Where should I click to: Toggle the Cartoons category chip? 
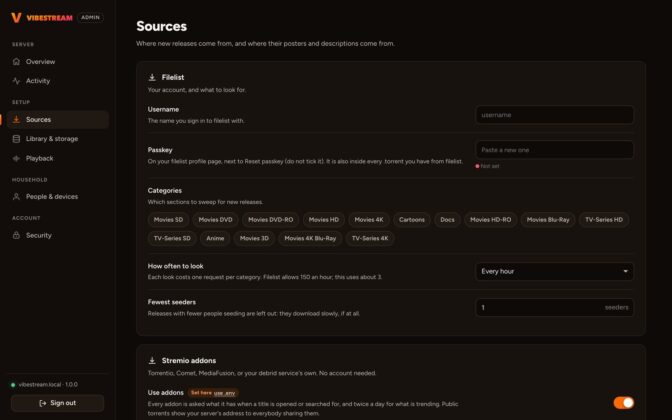point(412,220)
